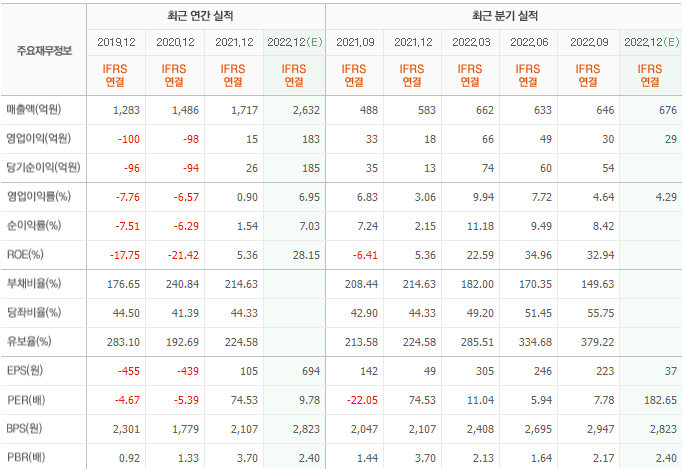The height and width of the screenshot is (469, 686).
Task: Click revenue value 1,486
Action: [x=186, y=110]
